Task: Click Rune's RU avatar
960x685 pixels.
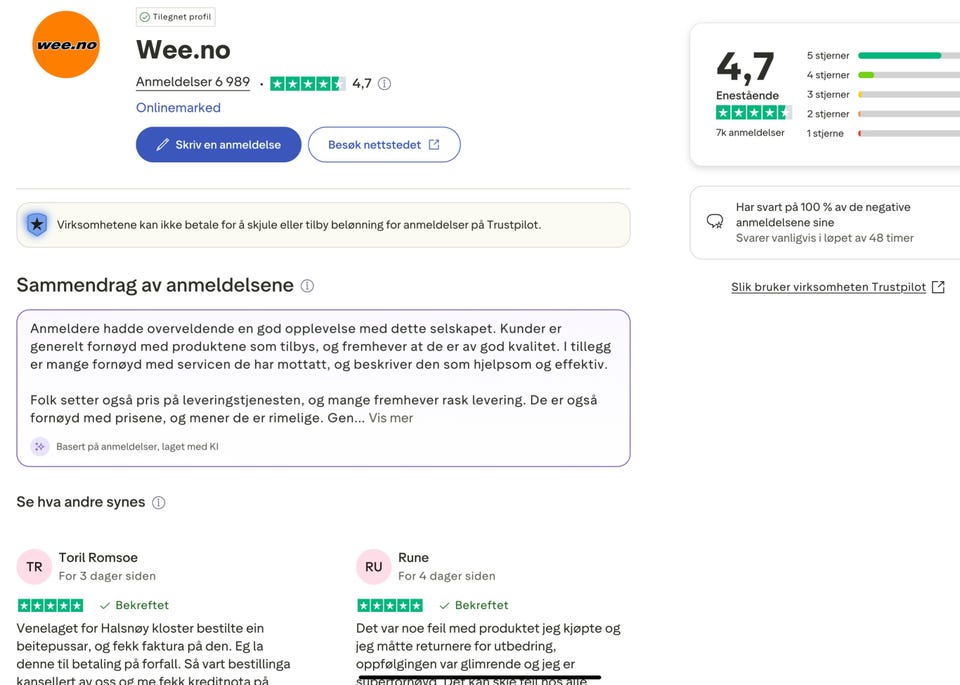Action: click(373, 567)
